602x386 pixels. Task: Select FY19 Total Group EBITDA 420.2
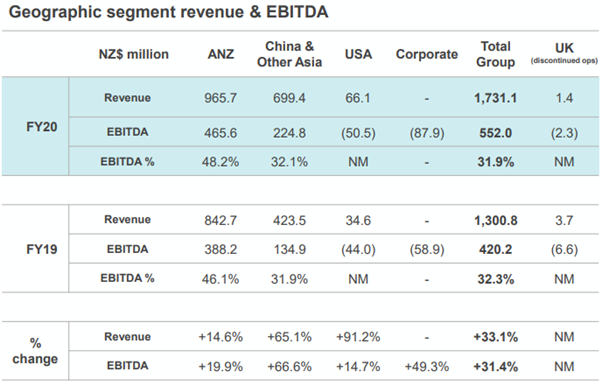click(x=495, y=249)
